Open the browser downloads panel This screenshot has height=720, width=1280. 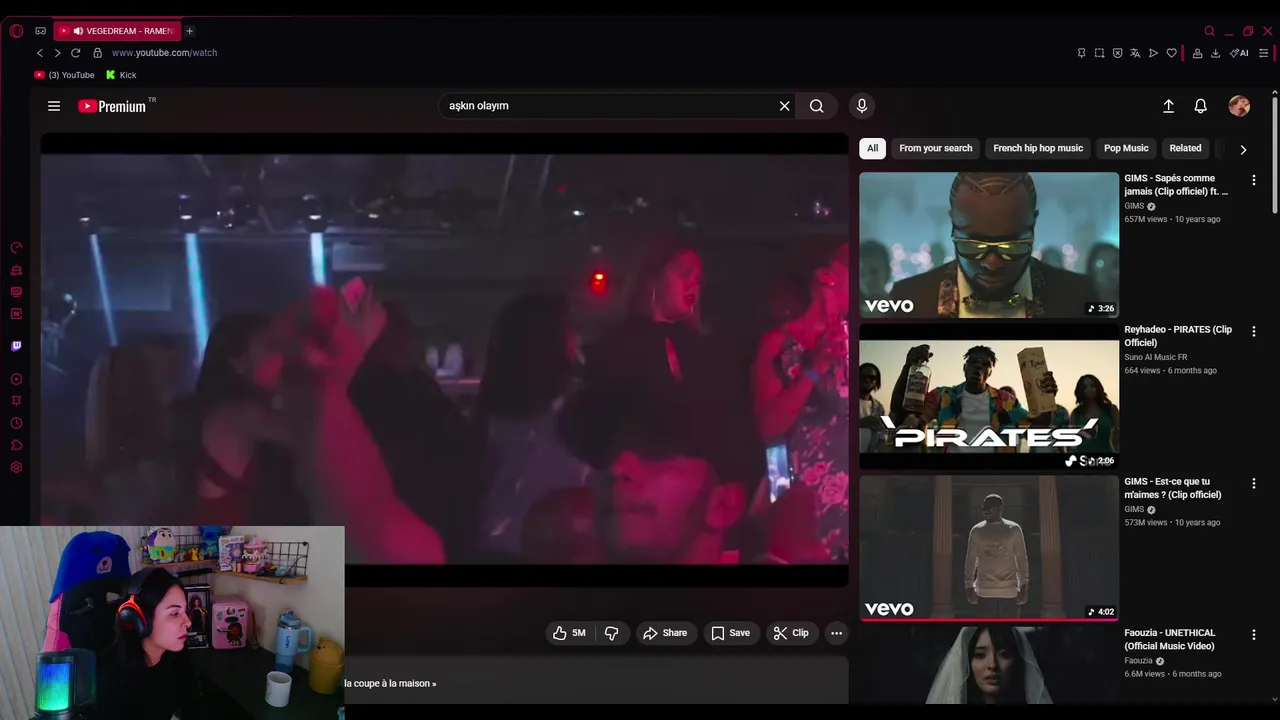pyautogui.click(x=1215, y=53)
